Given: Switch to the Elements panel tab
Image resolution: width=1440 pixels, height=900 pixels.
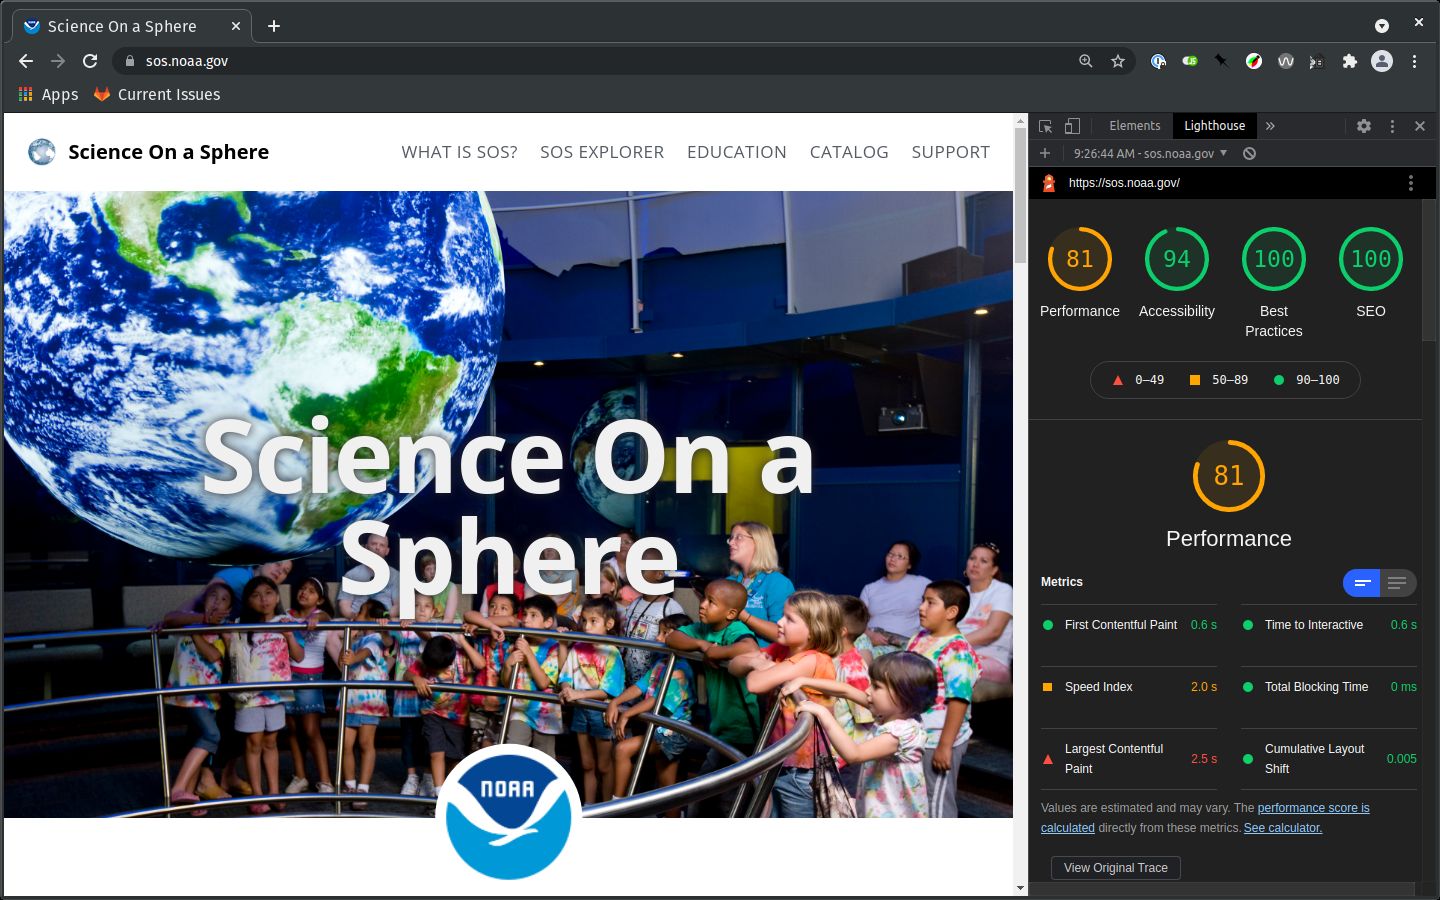Looking at the screenshot, I should point(1135,126).
